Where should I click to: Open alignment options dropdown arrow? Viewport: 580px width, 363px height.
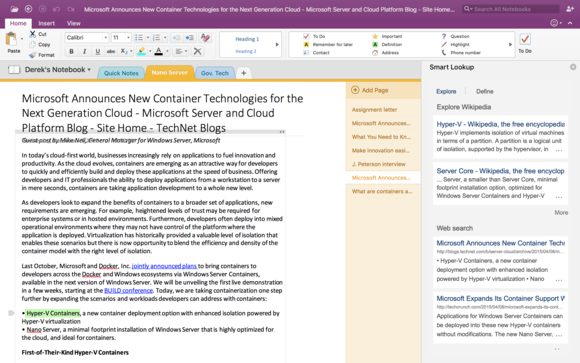pyautogui.click(x=186, y=51)
